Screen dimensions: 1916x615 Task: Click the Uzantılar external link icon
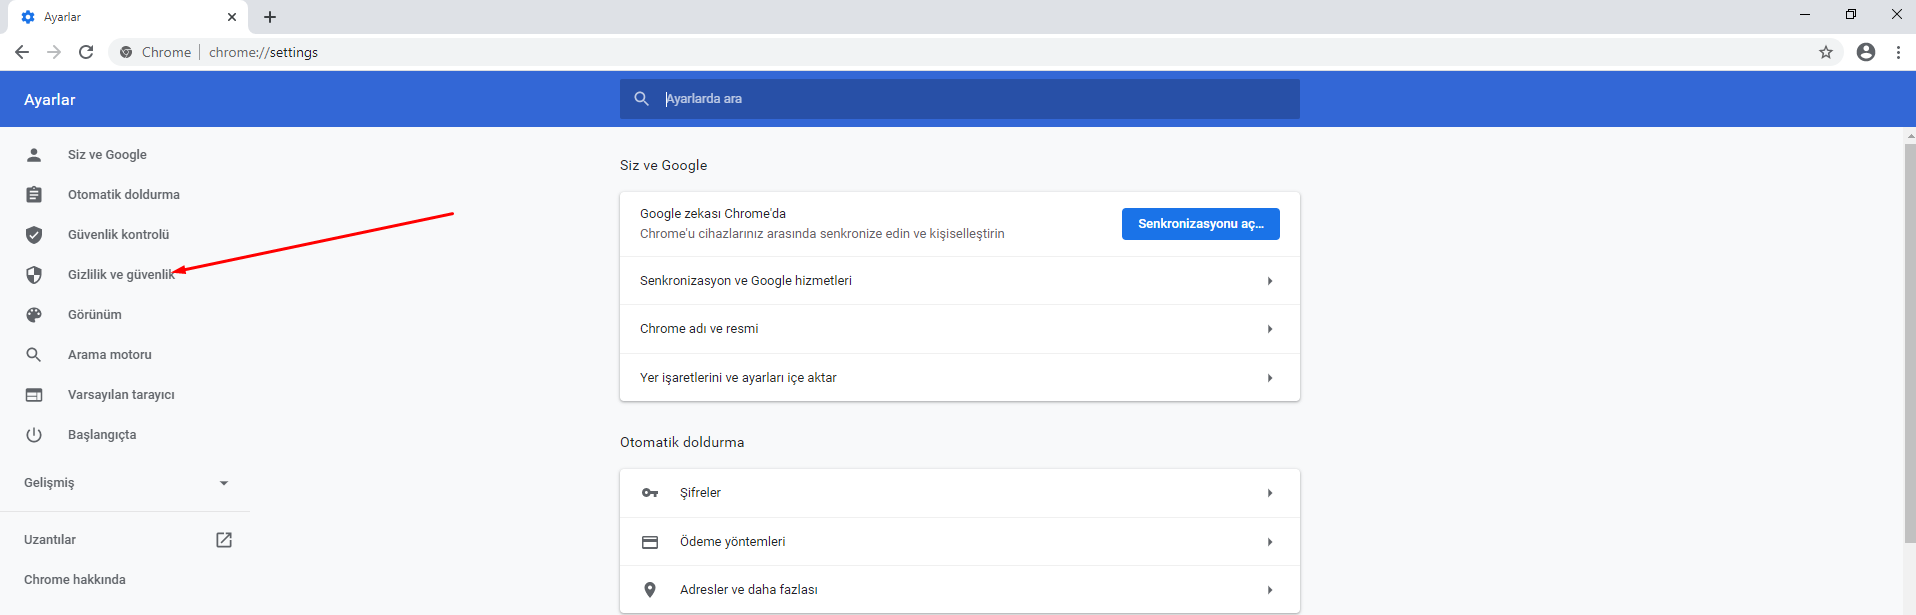coord(224,540)
